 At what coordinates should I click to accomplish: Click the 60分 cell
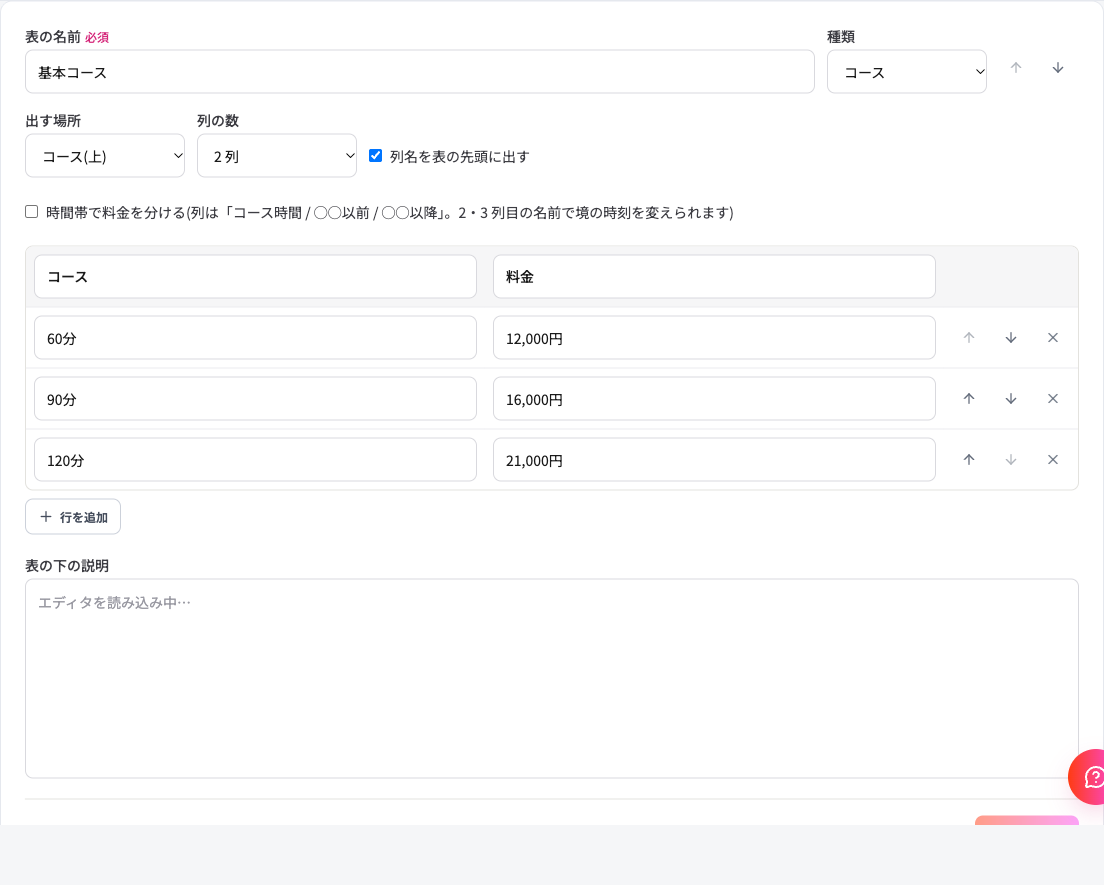[256, 338]
